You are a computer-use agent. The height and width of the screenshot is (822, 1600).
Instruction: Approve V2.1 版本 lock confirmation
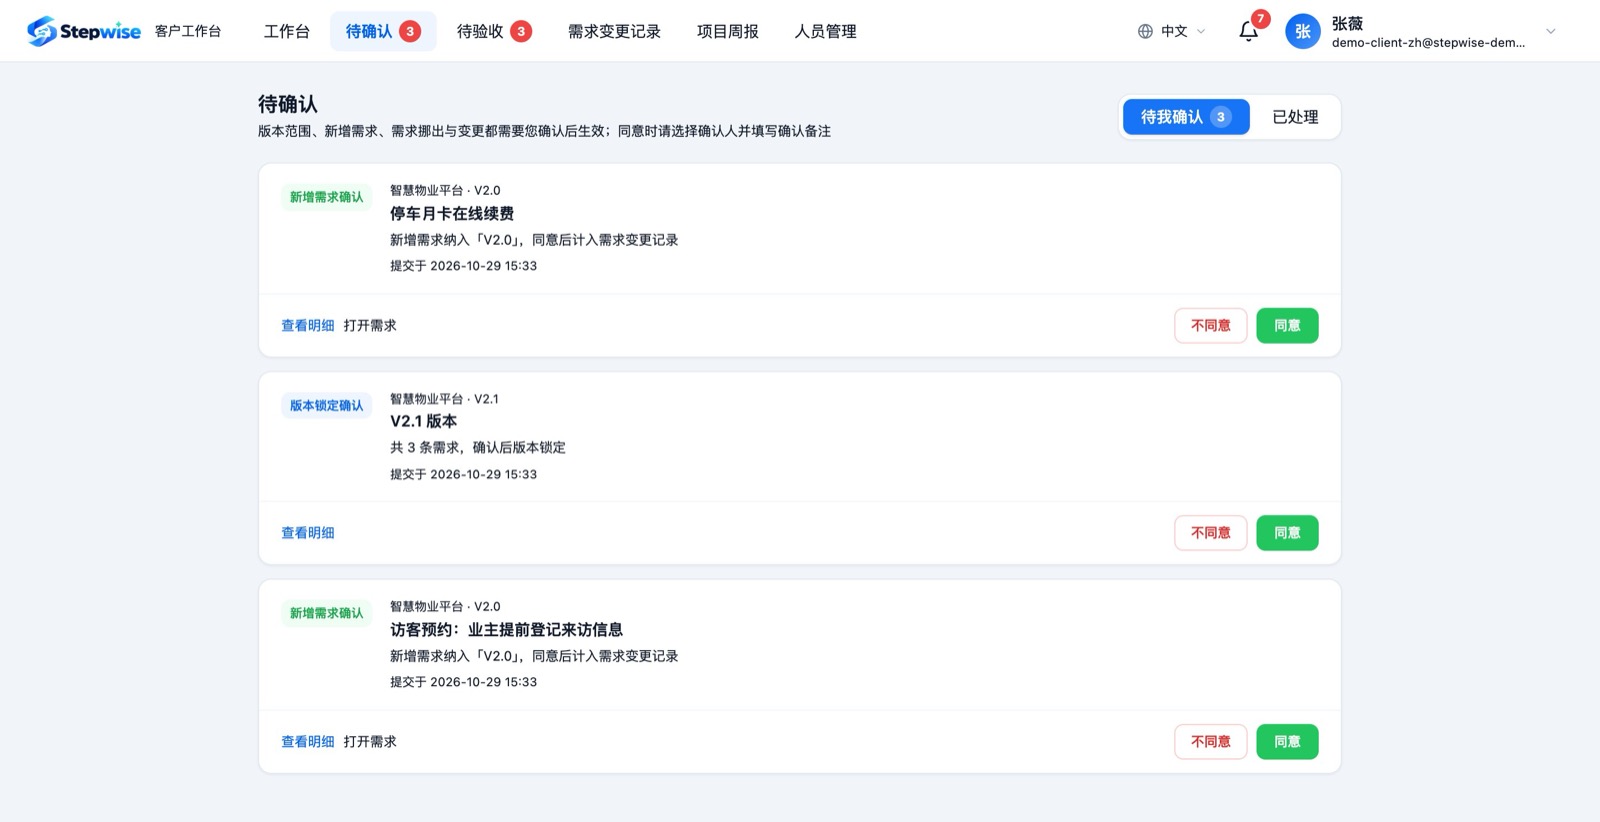click(1287, 533)
